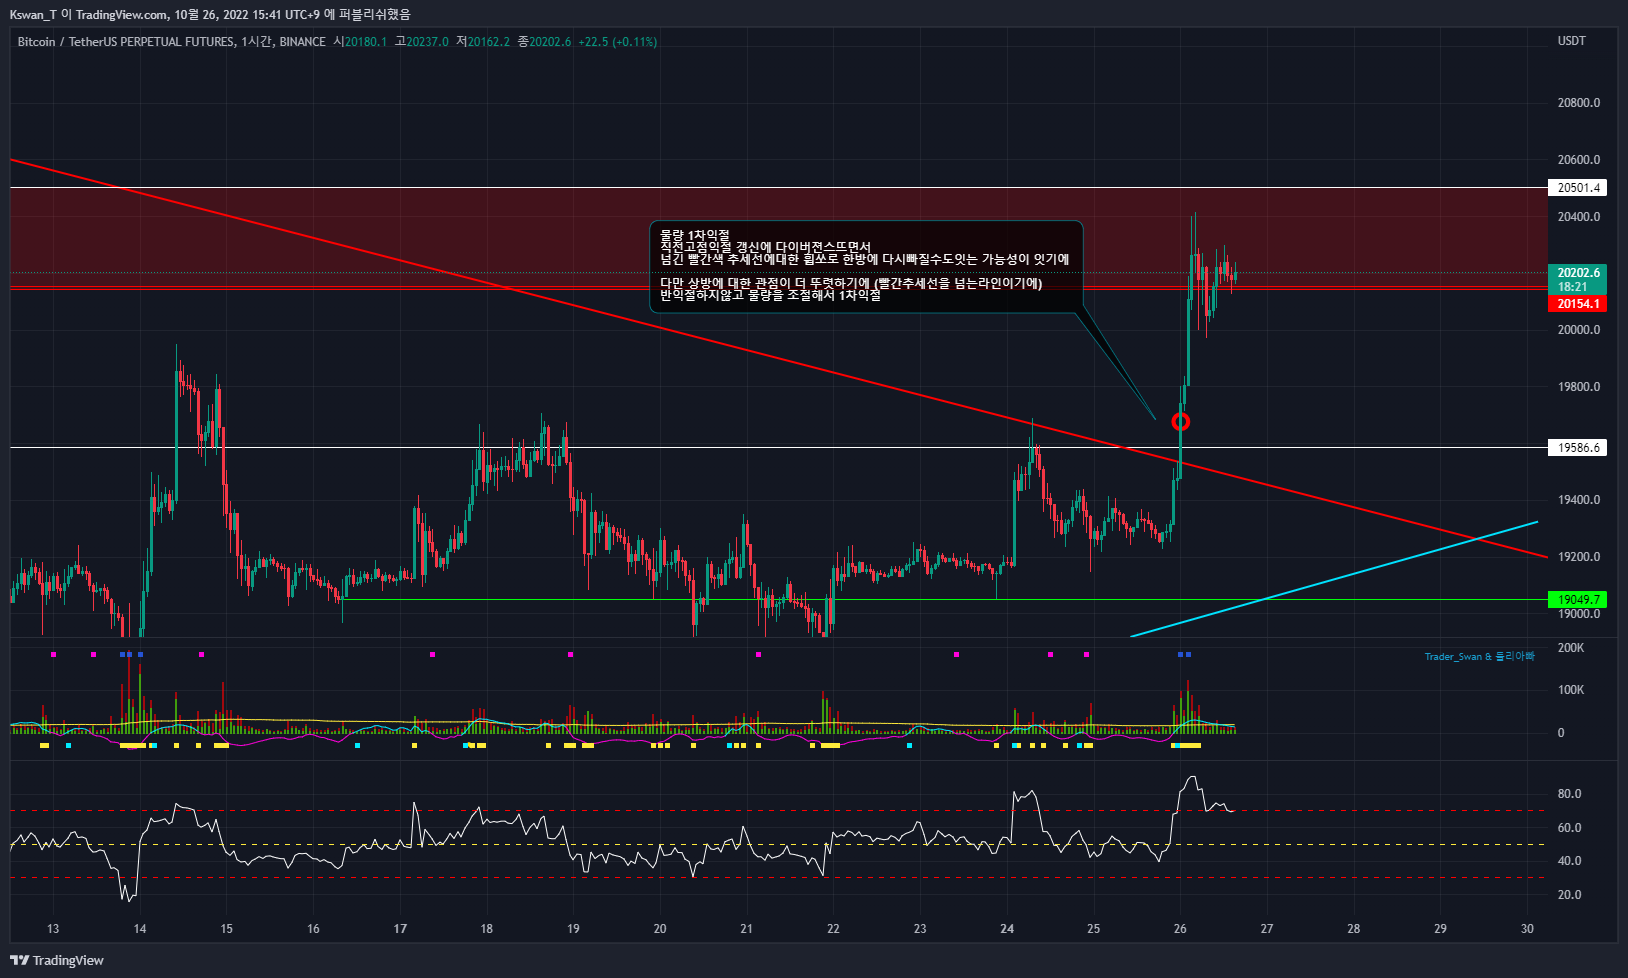
Task: Click the 60.0 RSI axis label
Action: coord(1570,828)
